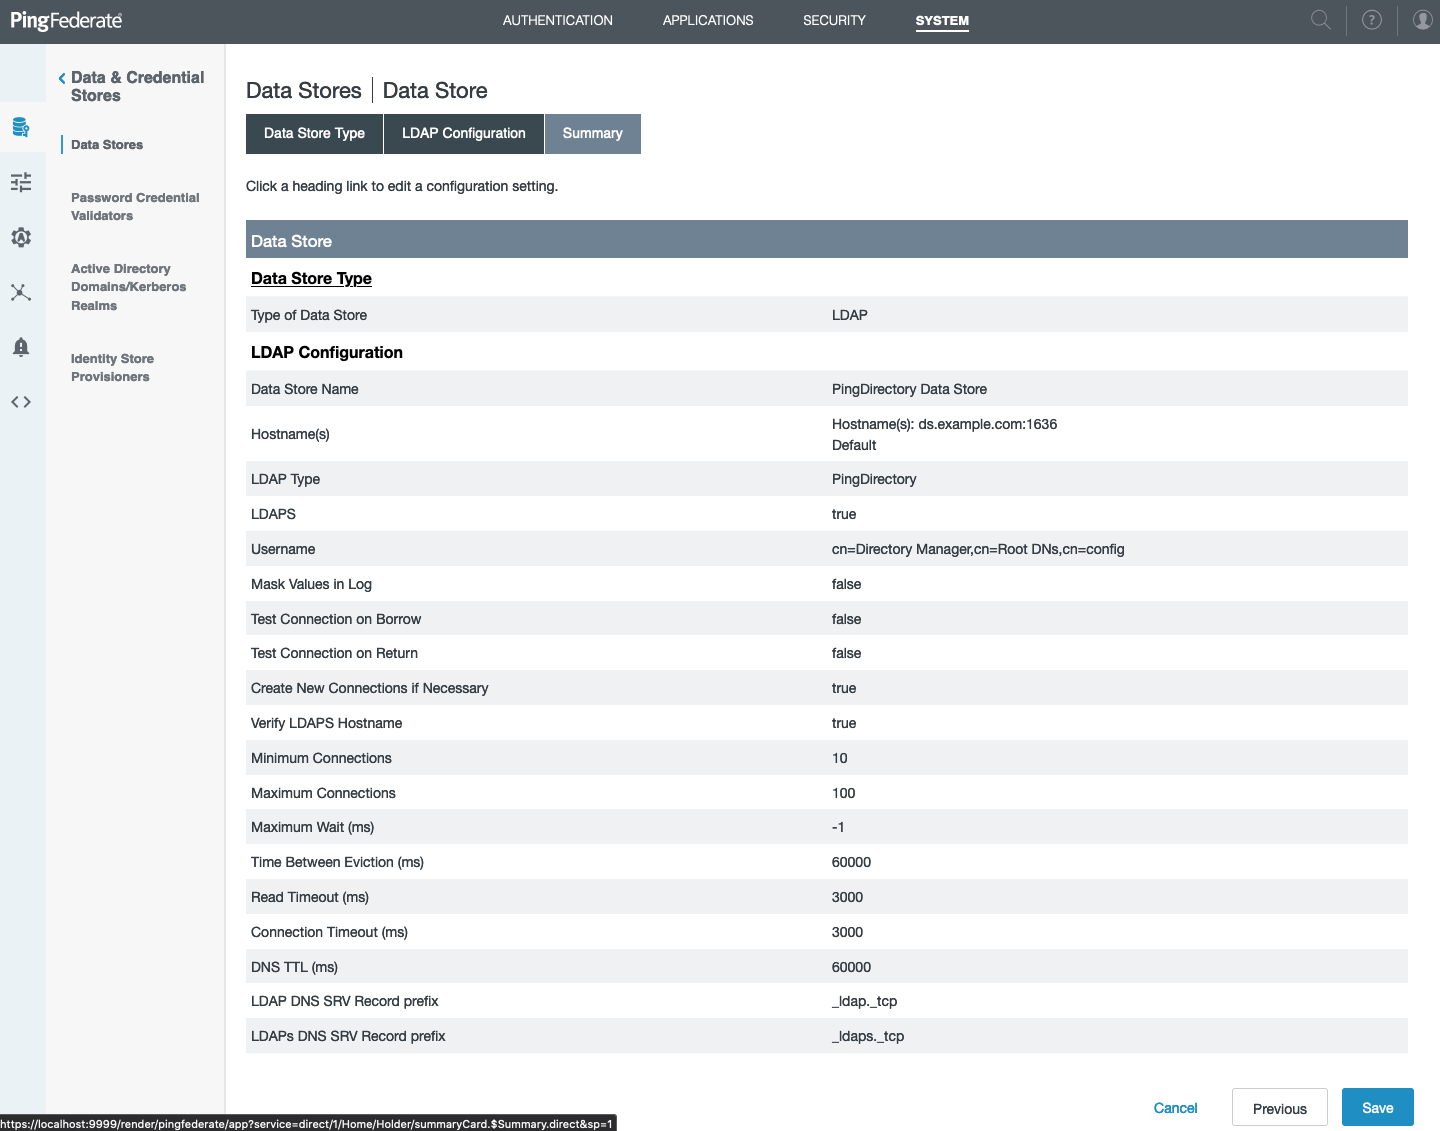Change Mask Values in Log setting
Viewport: 1440px width, 1131px height.
311,584
